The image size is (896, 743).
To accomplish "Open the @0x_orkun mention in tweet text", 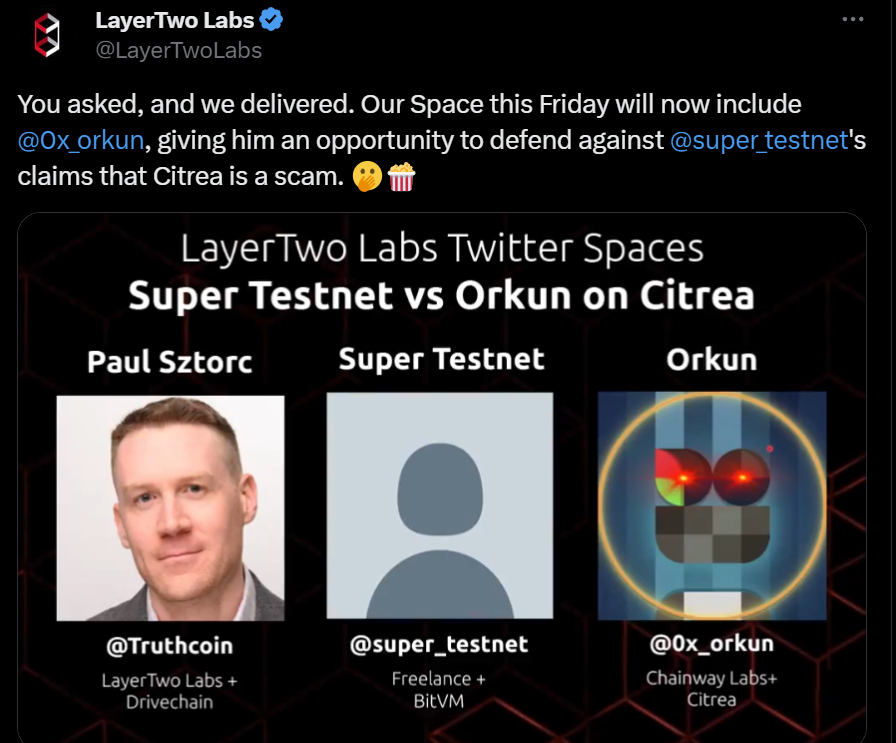I will click(81, 140).
